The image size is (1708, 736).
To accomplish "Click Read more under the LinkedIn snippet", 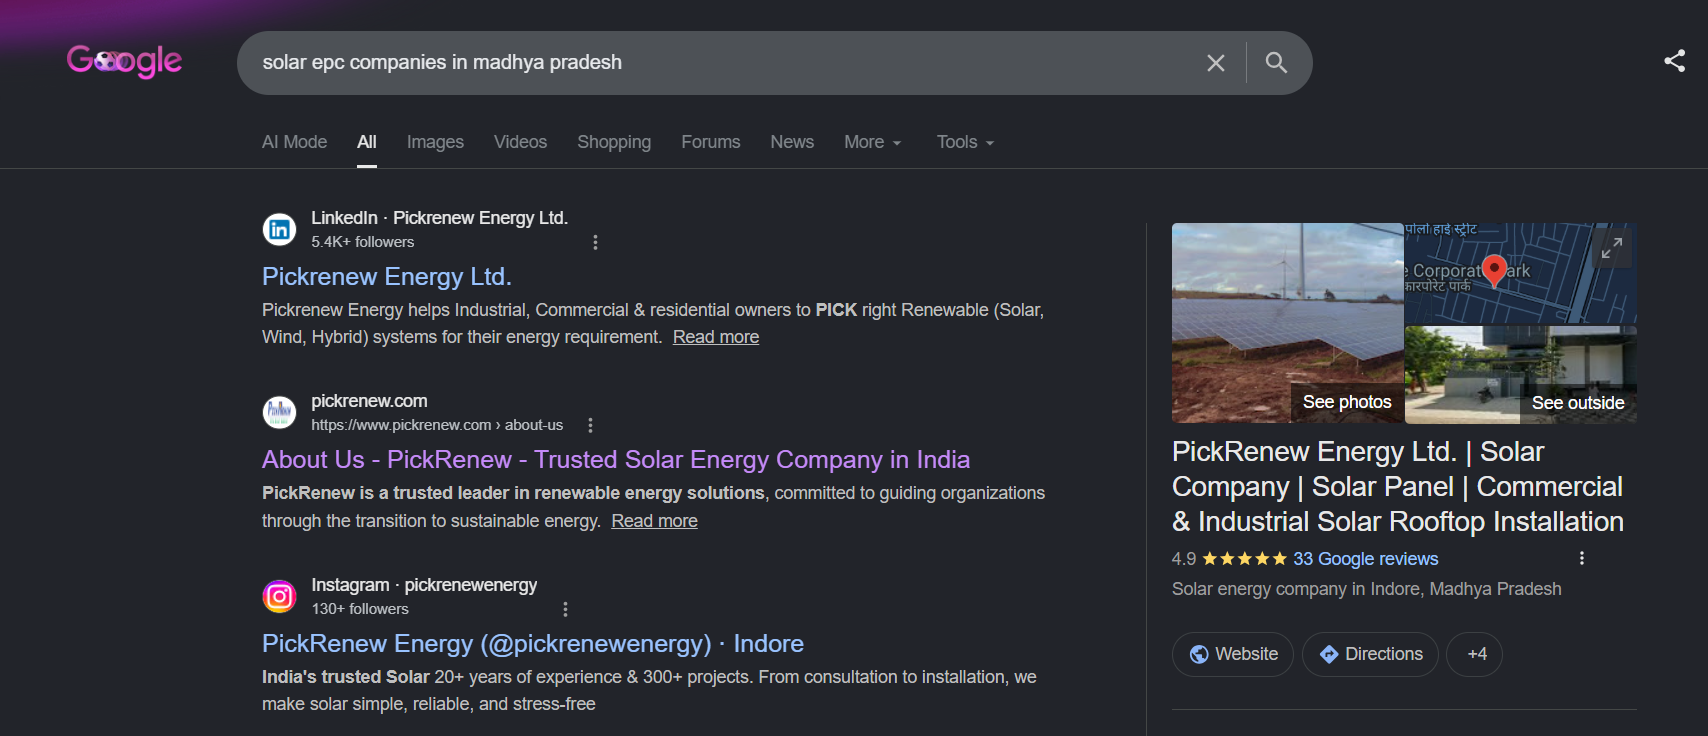I will [716, 337].
